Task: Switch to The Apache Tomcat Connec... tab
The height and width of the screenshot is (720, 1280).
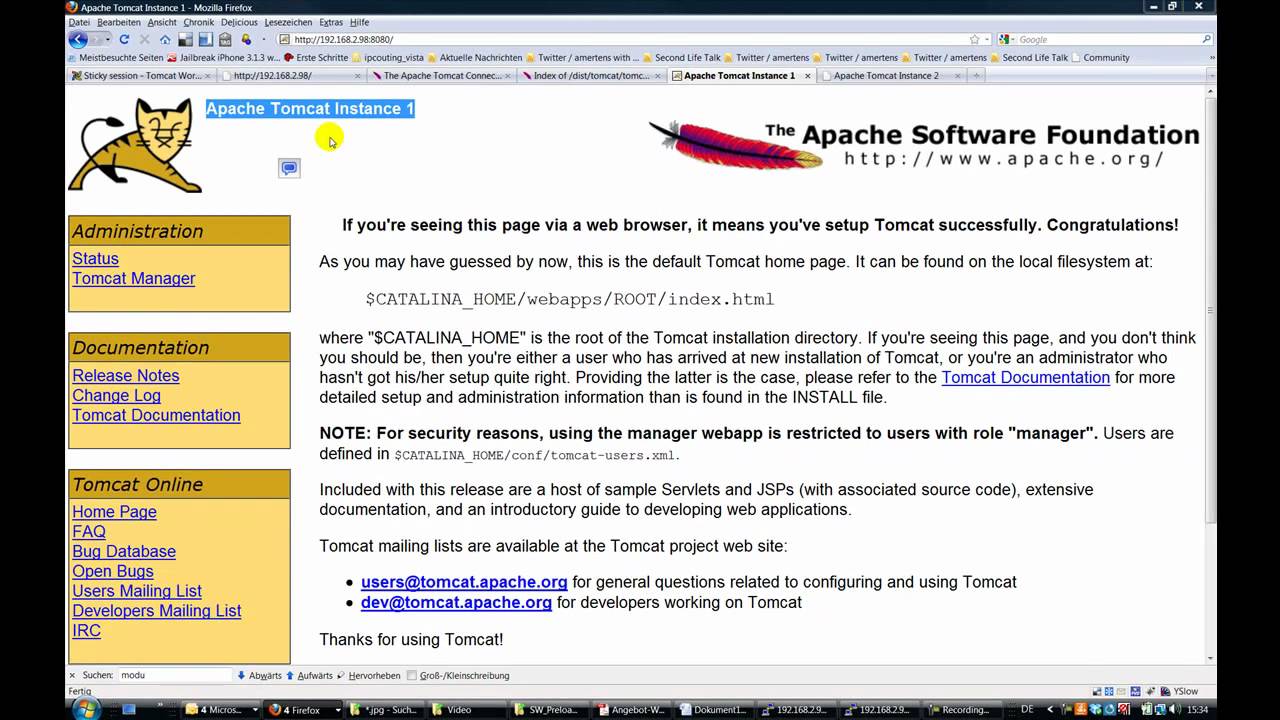Action: (441, 76)
